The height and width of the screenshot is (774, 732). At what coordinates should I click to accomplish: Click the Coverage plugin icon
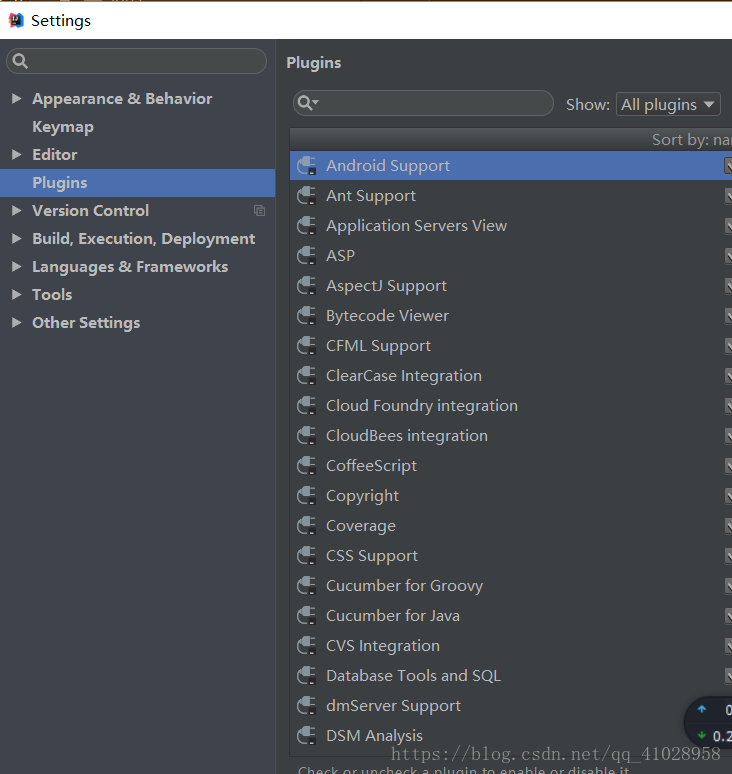(307, 526)
